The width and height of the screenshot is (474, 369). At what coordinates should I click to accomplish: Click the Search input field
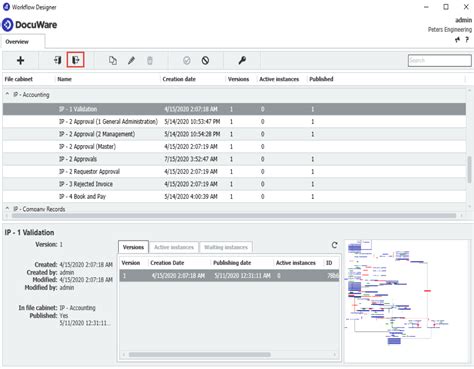coord(439,60)
